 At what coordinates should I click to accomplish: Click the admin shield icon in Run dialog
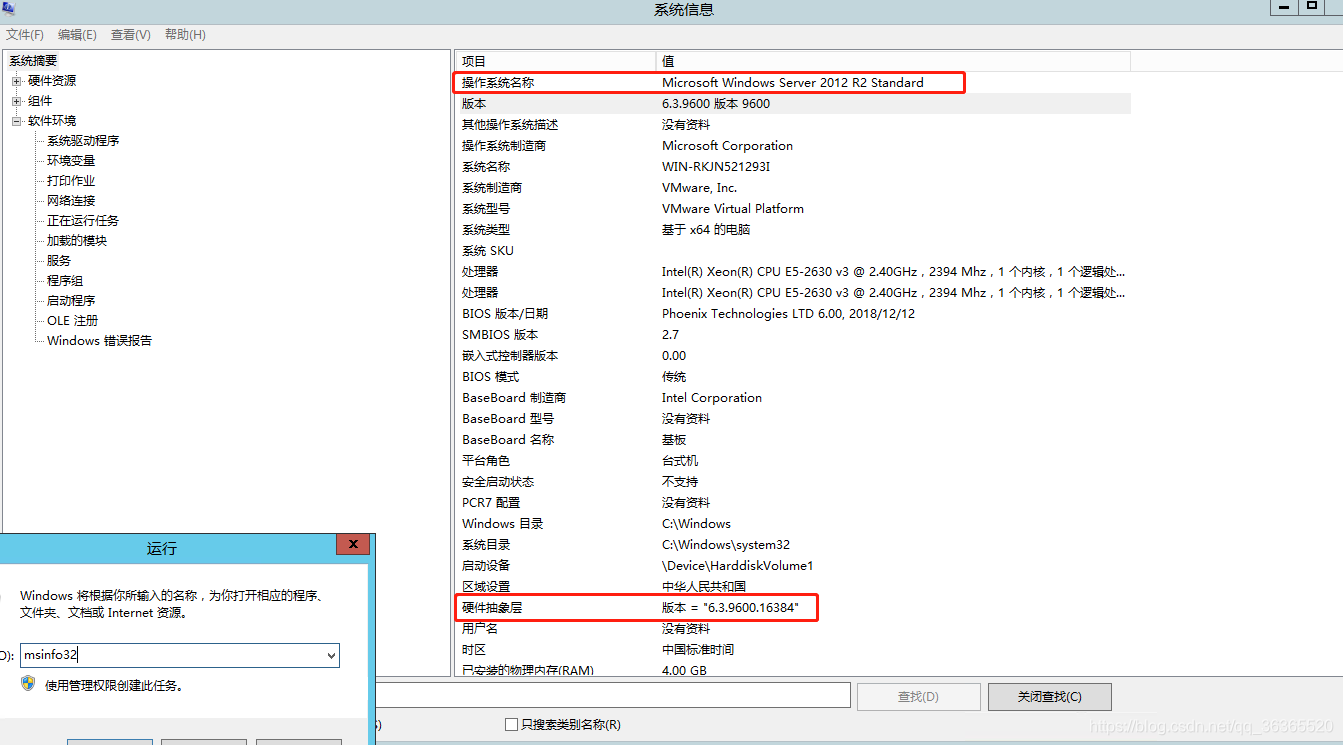point(28,684)
